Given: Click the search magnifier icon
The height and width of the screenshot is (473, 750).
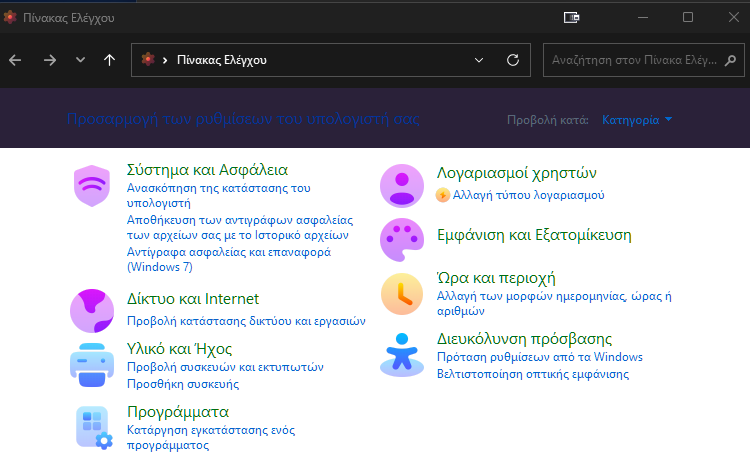Looking at the screenshot, I should pos(730,60).
